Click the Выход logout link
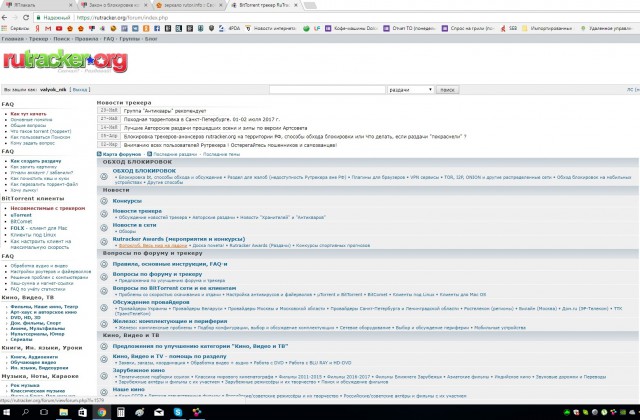Image resolution: width=640 pixels, height=420 pixels. [x=80, y=89]
